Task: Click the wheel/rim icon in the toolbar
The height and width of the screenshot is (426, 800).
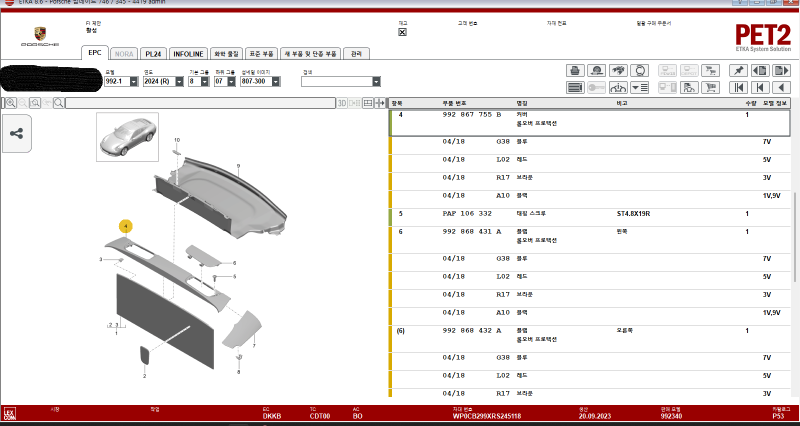Action: [x=596, y=70]
